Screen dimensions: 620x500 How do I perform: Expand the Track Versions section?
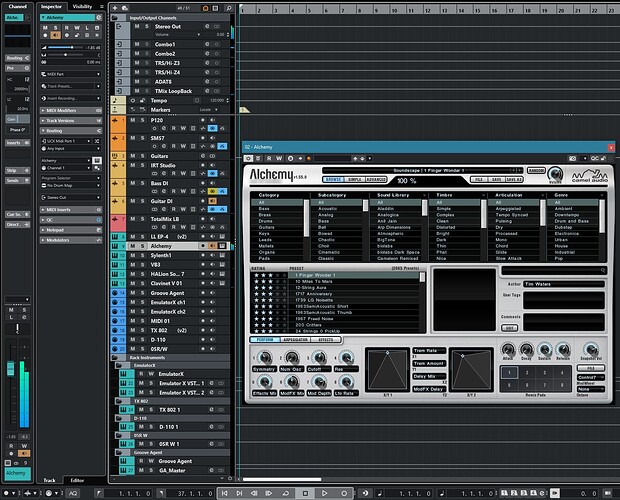point(71,121)
